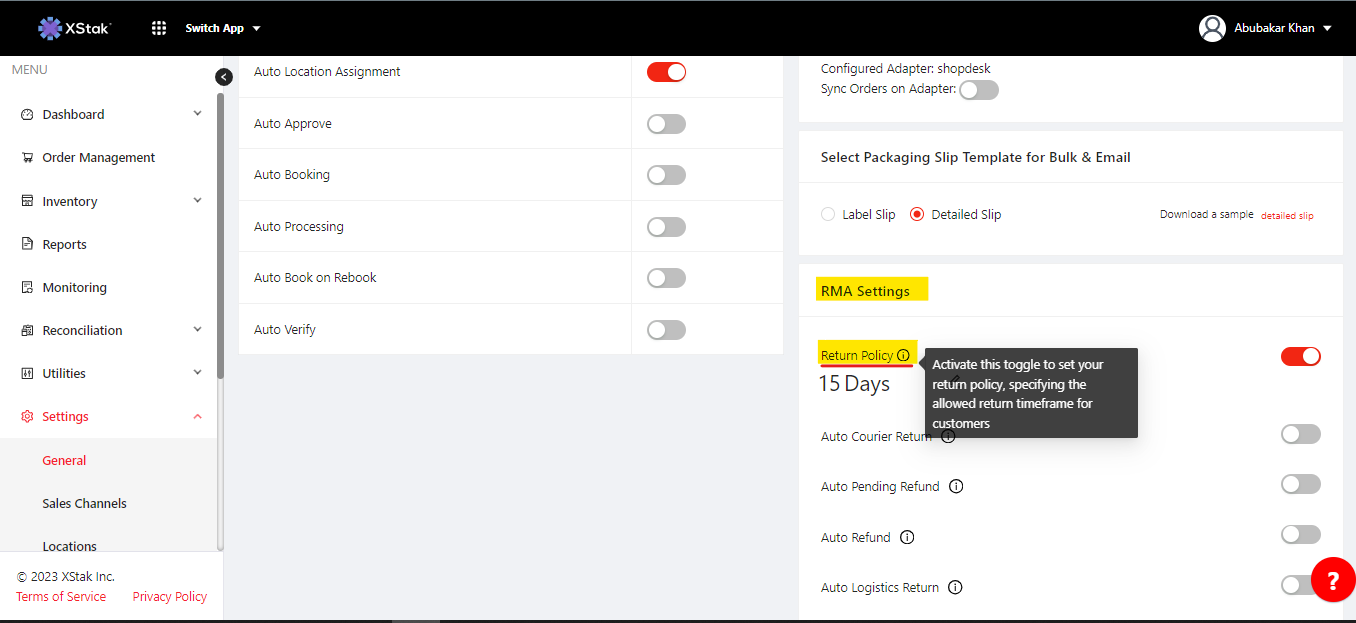Select the Label Slip radio option
This screenshot has height=623, width=1356.
pyautogui.click(x=828, y=215)
